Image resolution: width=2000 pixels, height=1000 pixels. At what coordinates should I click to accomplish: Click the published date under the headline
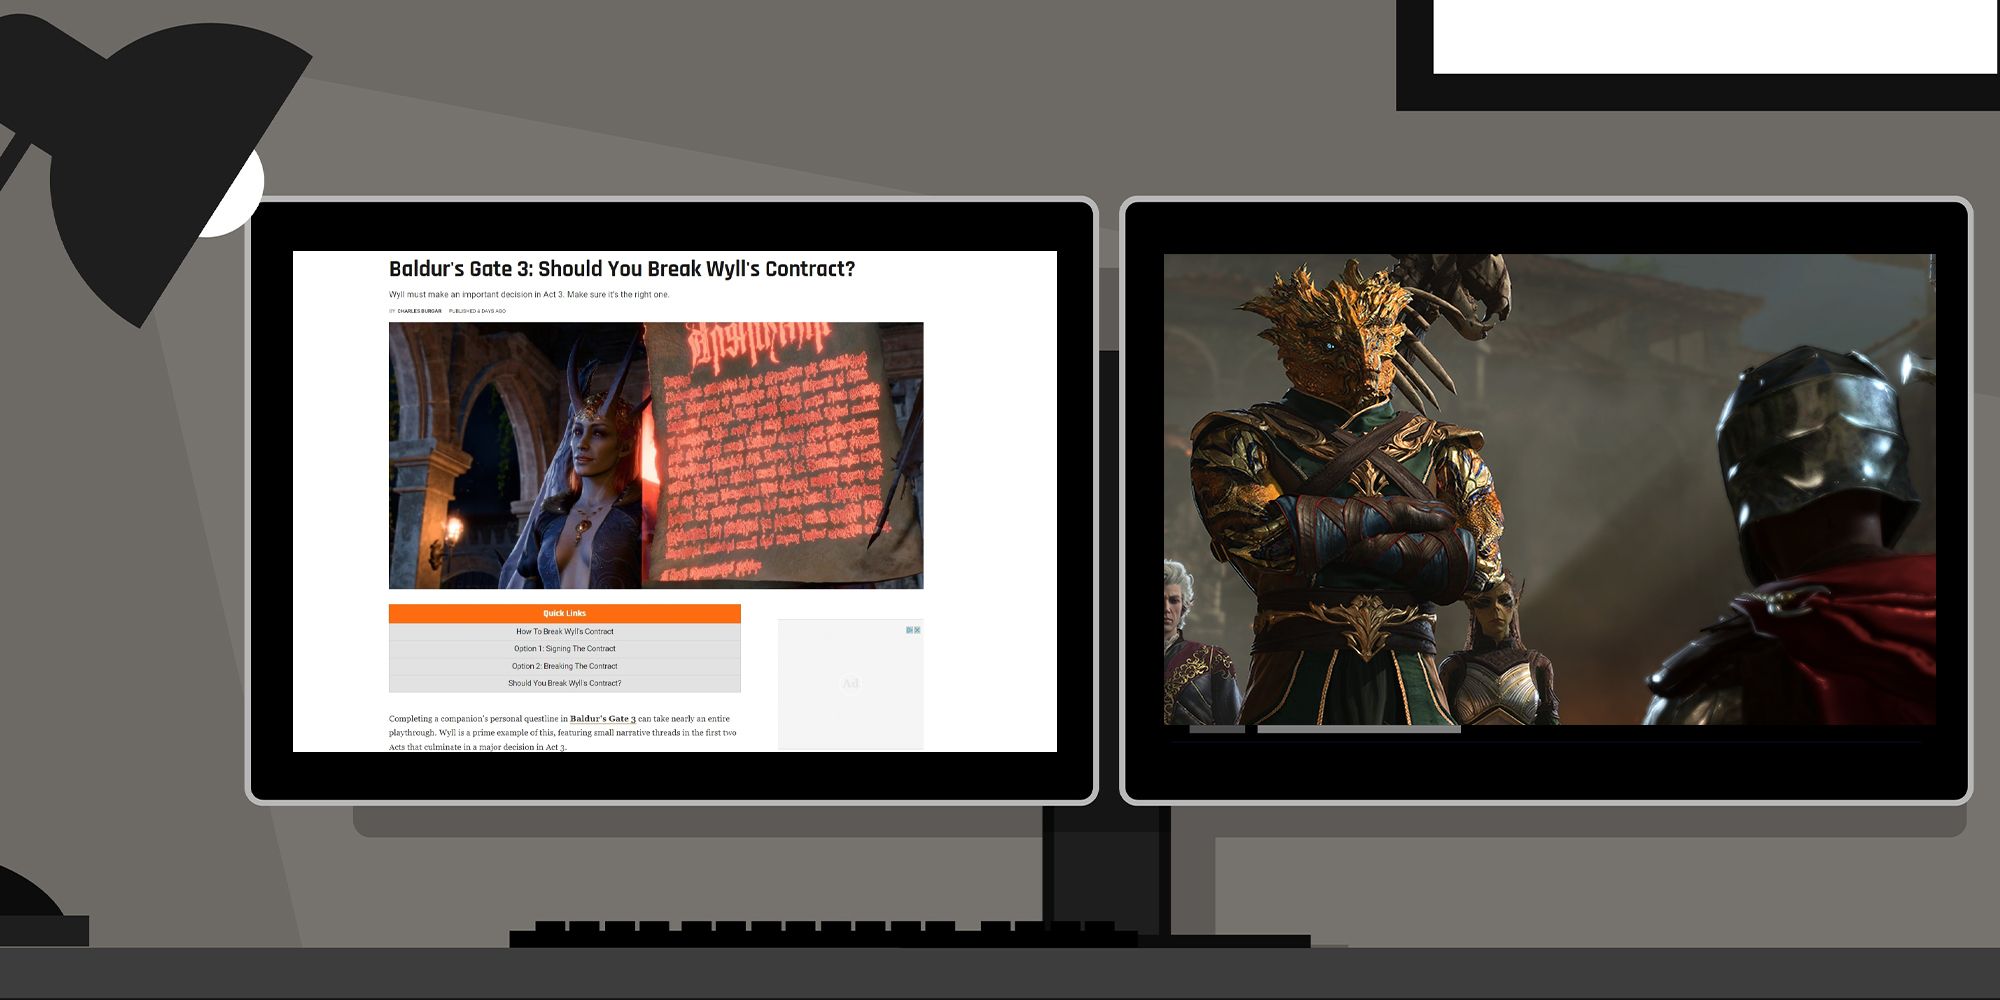pos(477,311)
